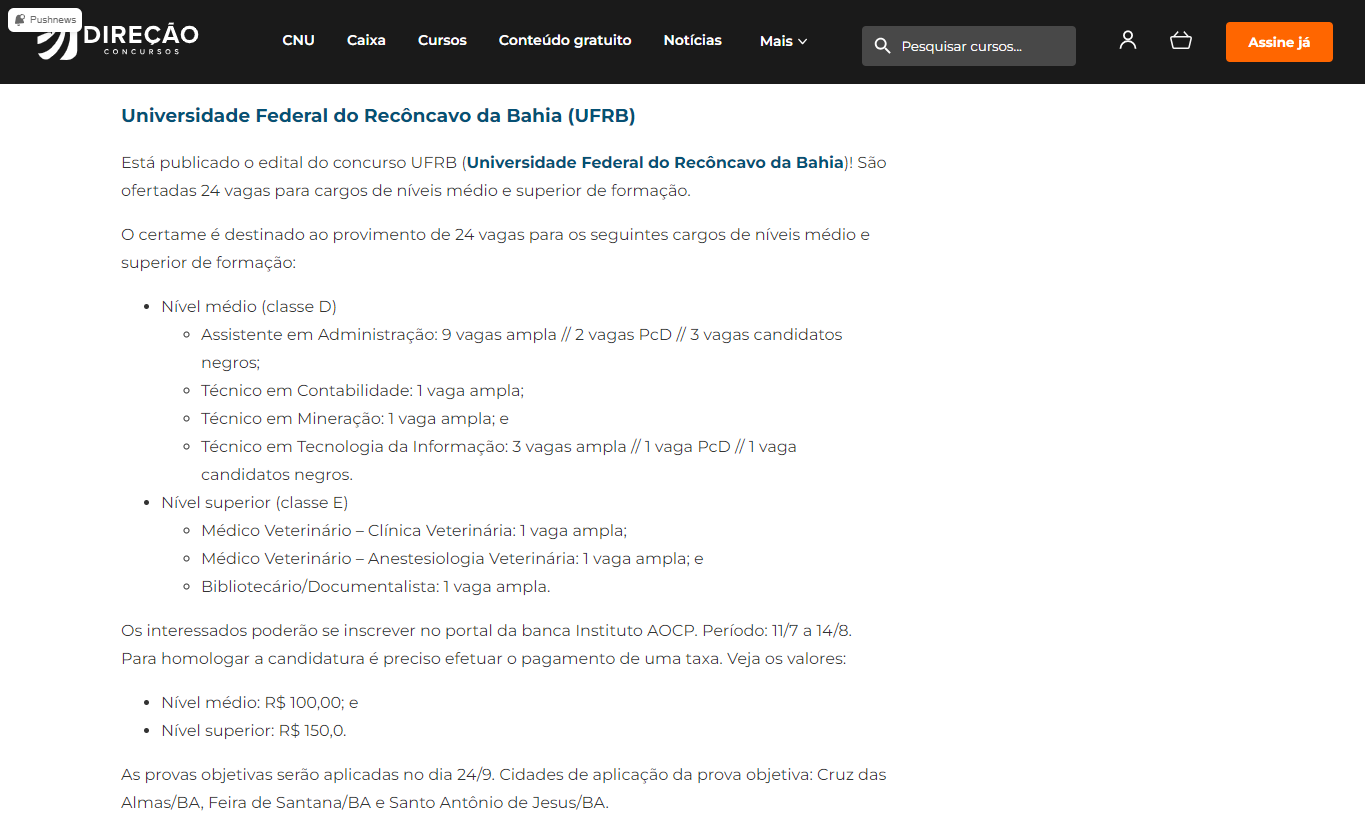Click the search magnifier icon
Image resolution: width=1365 pixels, height=828 pixels.
(882, 46)
